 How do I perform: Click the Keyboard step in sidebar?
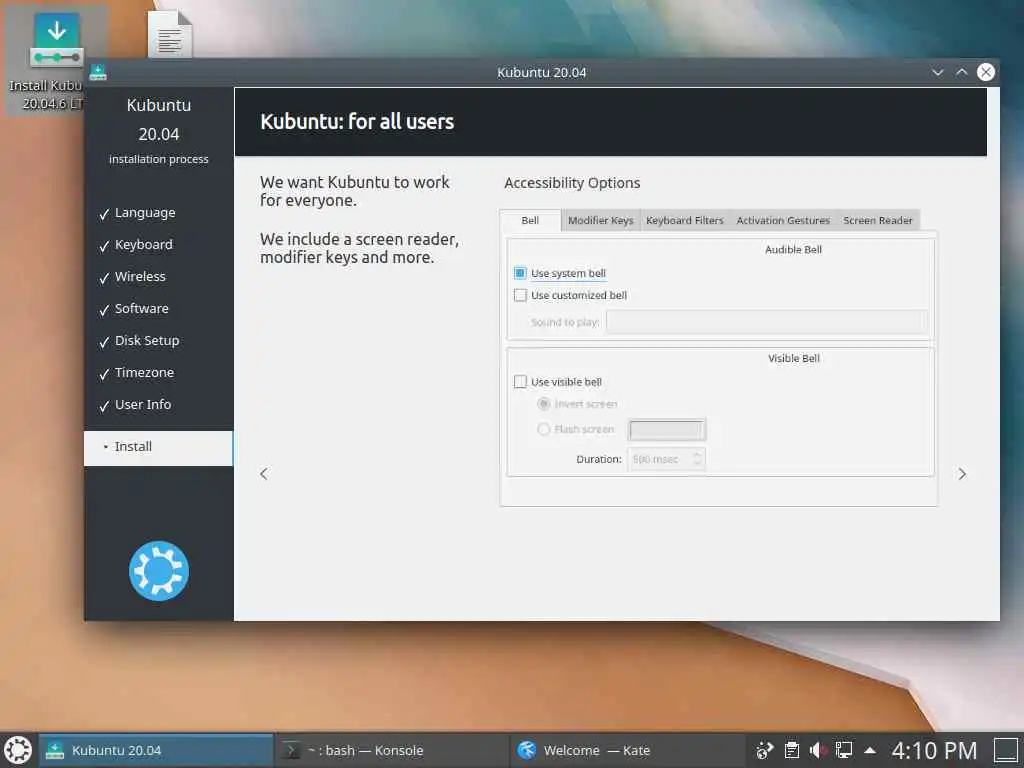pos(144,245)
